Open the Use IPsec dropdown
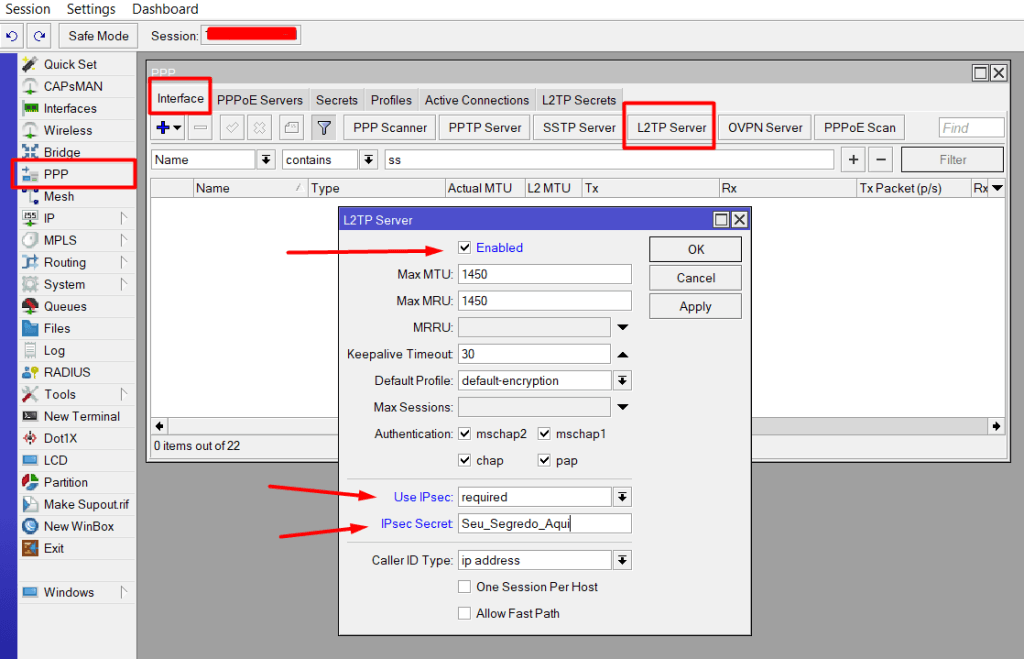 coord(620,496)
